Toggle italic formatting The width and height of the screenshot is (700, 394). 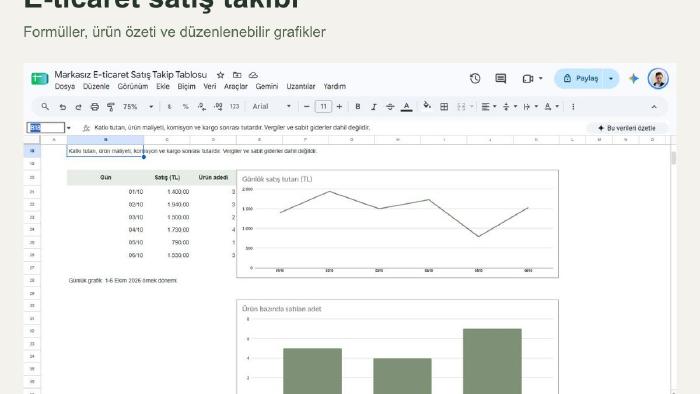click(x=374, y=107)
